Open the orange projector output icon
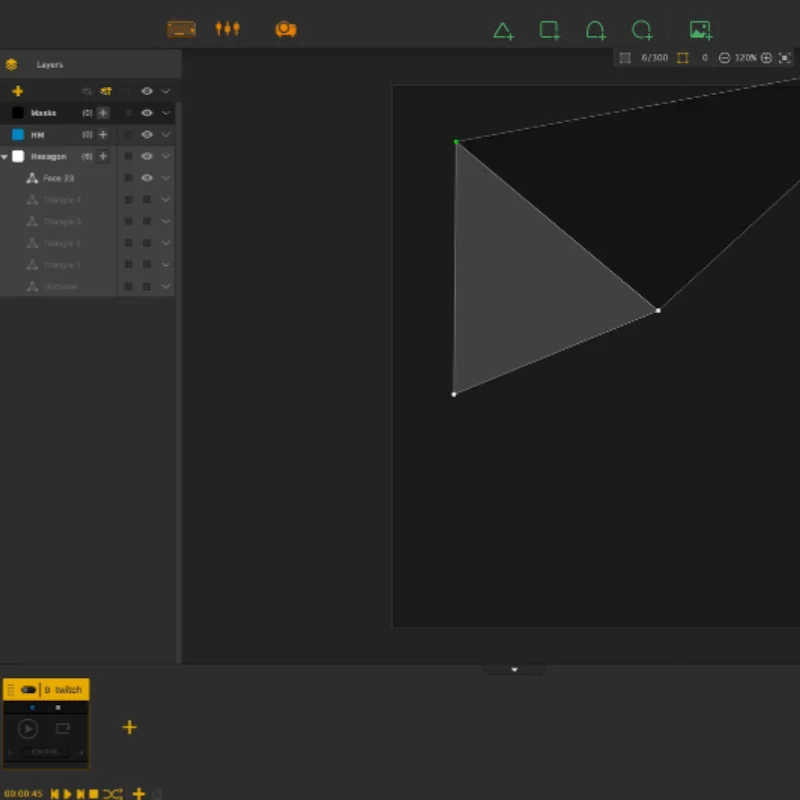This screenshot has width=800, height=800. tap(286, 29)
